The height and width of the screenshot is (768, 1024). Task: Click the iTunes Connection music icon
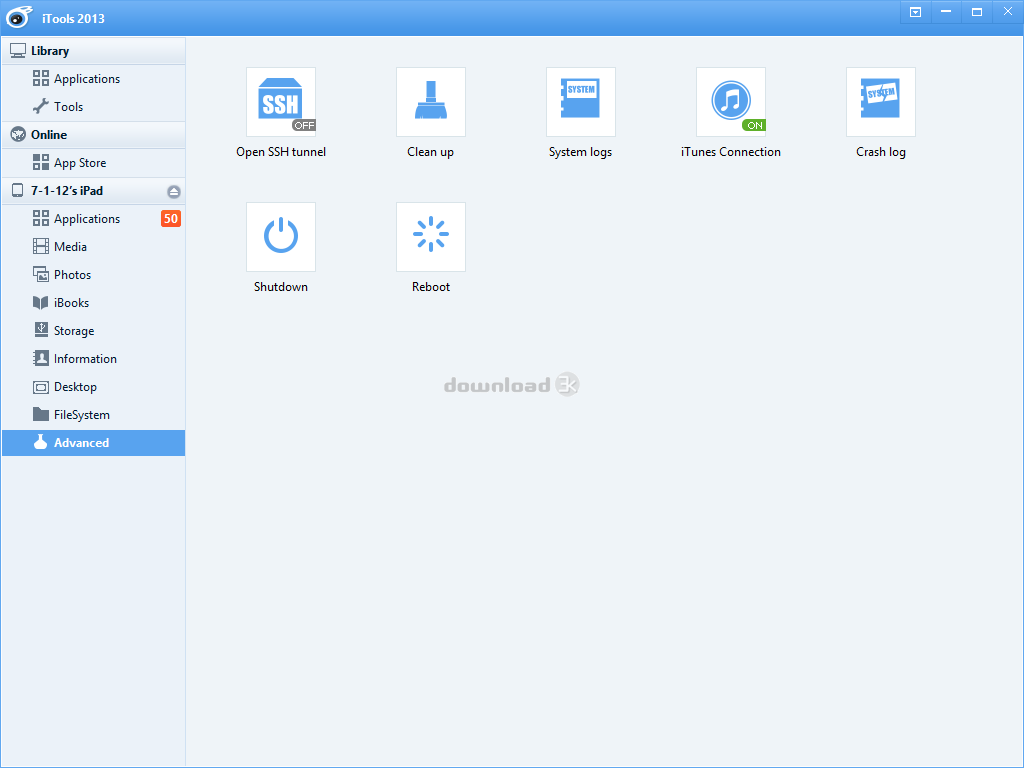[730, 99]
